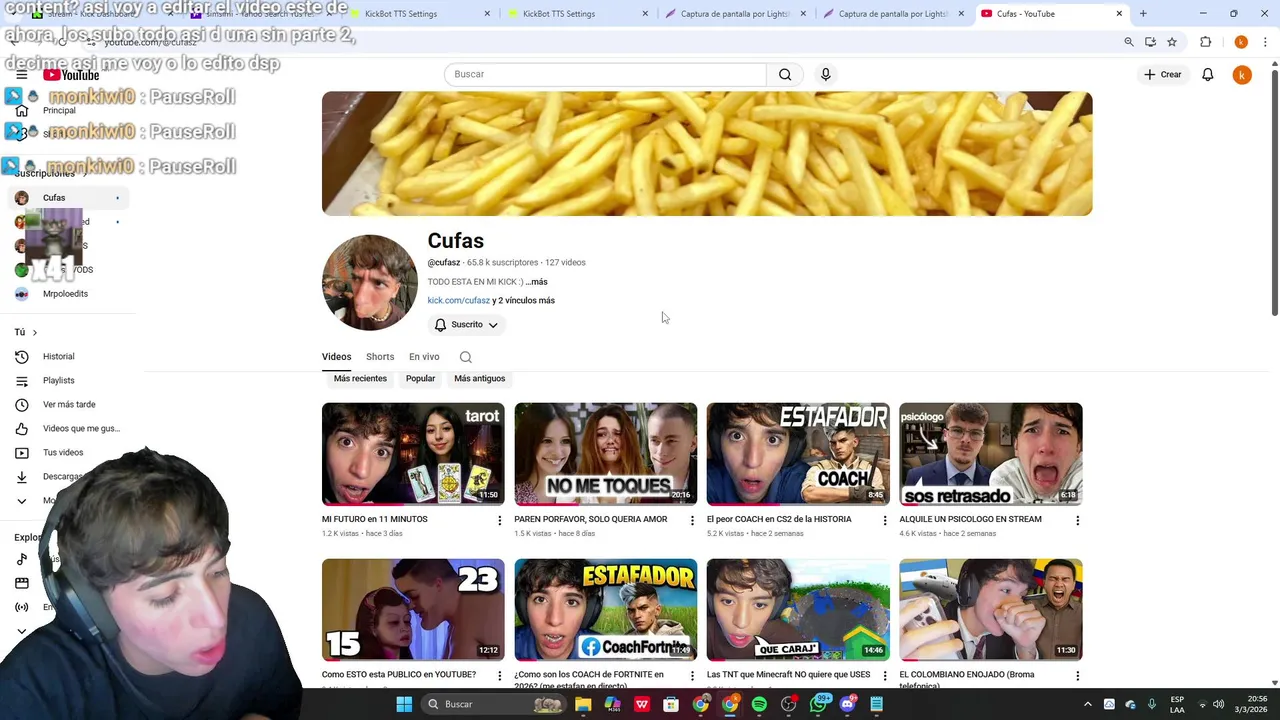Show hidden system tray icons
Image resolution: width=1280 pixels, height=720 pixels.
[x=1088, y=704]
